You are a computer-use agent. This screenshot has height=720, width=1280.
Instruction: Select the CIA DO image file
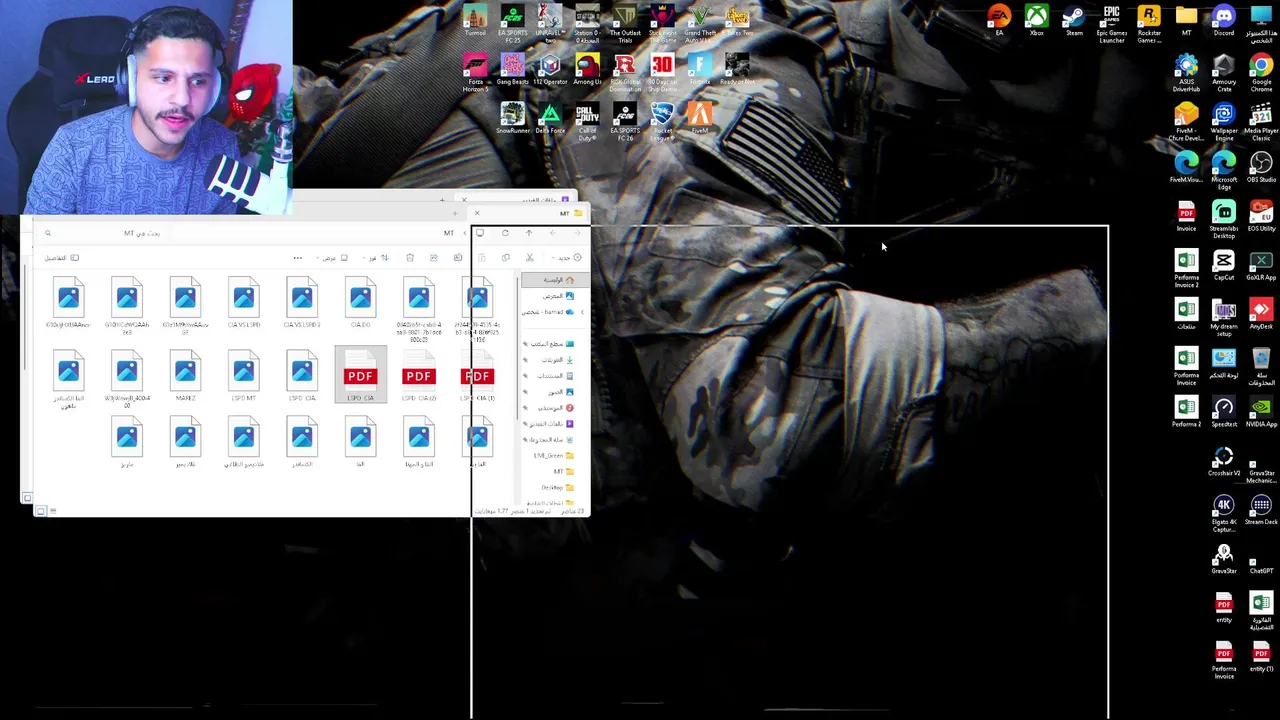360,305
